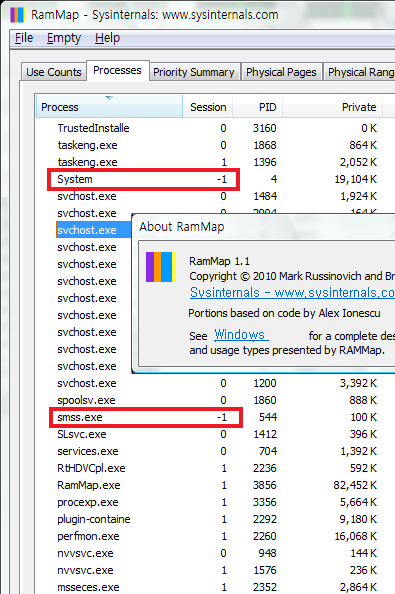The width and height of the screenshot is (395, 594).
Task: Follow the Windows link in About dialog
Action: tap(241, 335)
